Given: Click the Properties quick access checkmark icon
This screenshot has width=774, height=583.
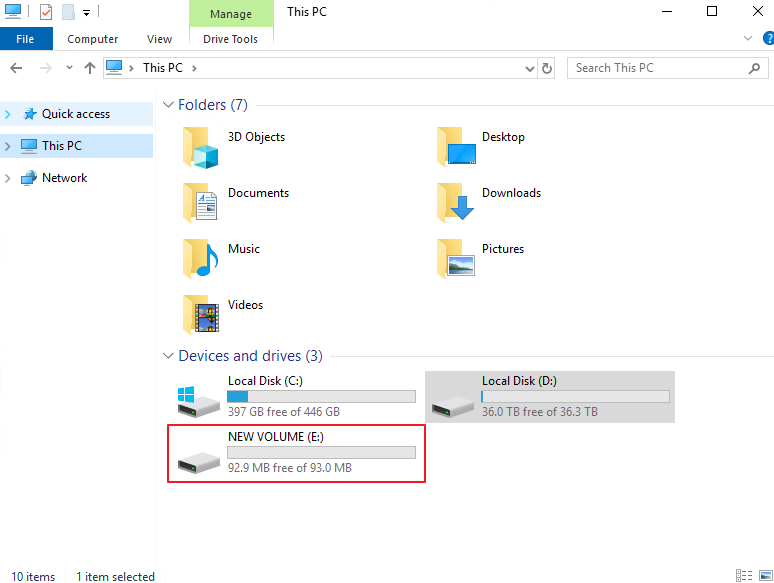Looking at the screenshot, I should 46,11.
